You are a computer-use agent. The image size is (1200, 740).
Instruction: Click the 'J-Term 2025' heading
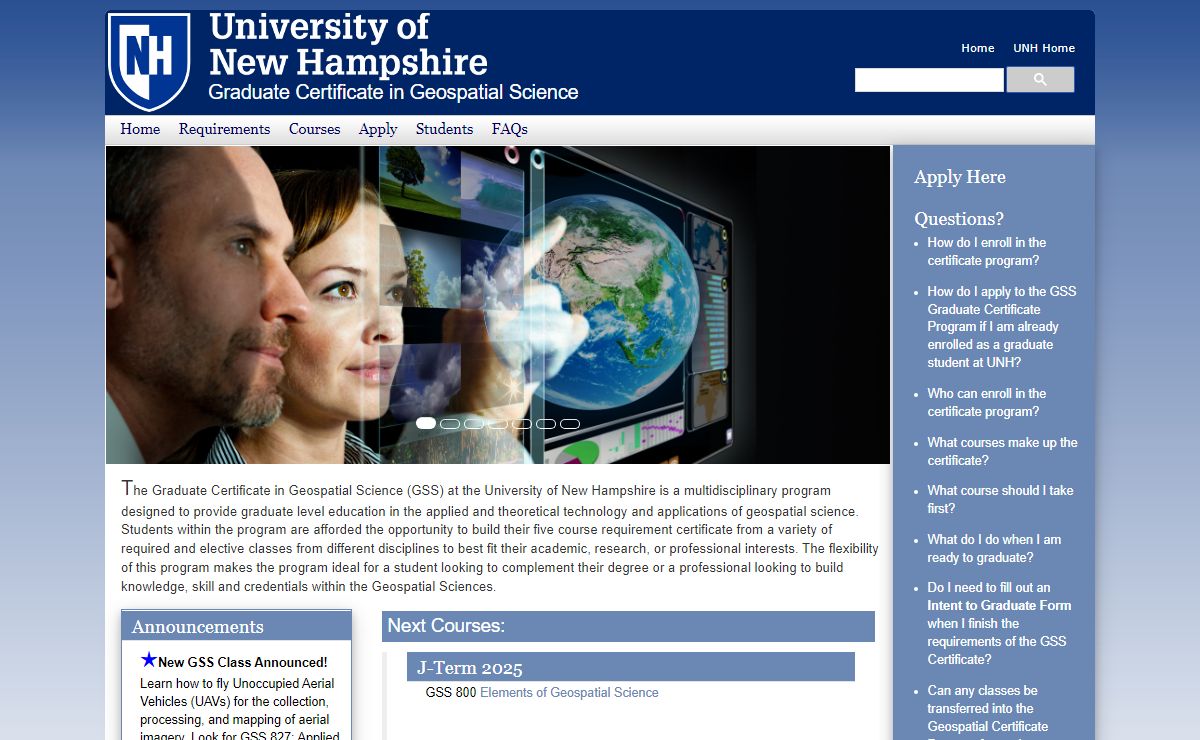(x=470, y=668)
